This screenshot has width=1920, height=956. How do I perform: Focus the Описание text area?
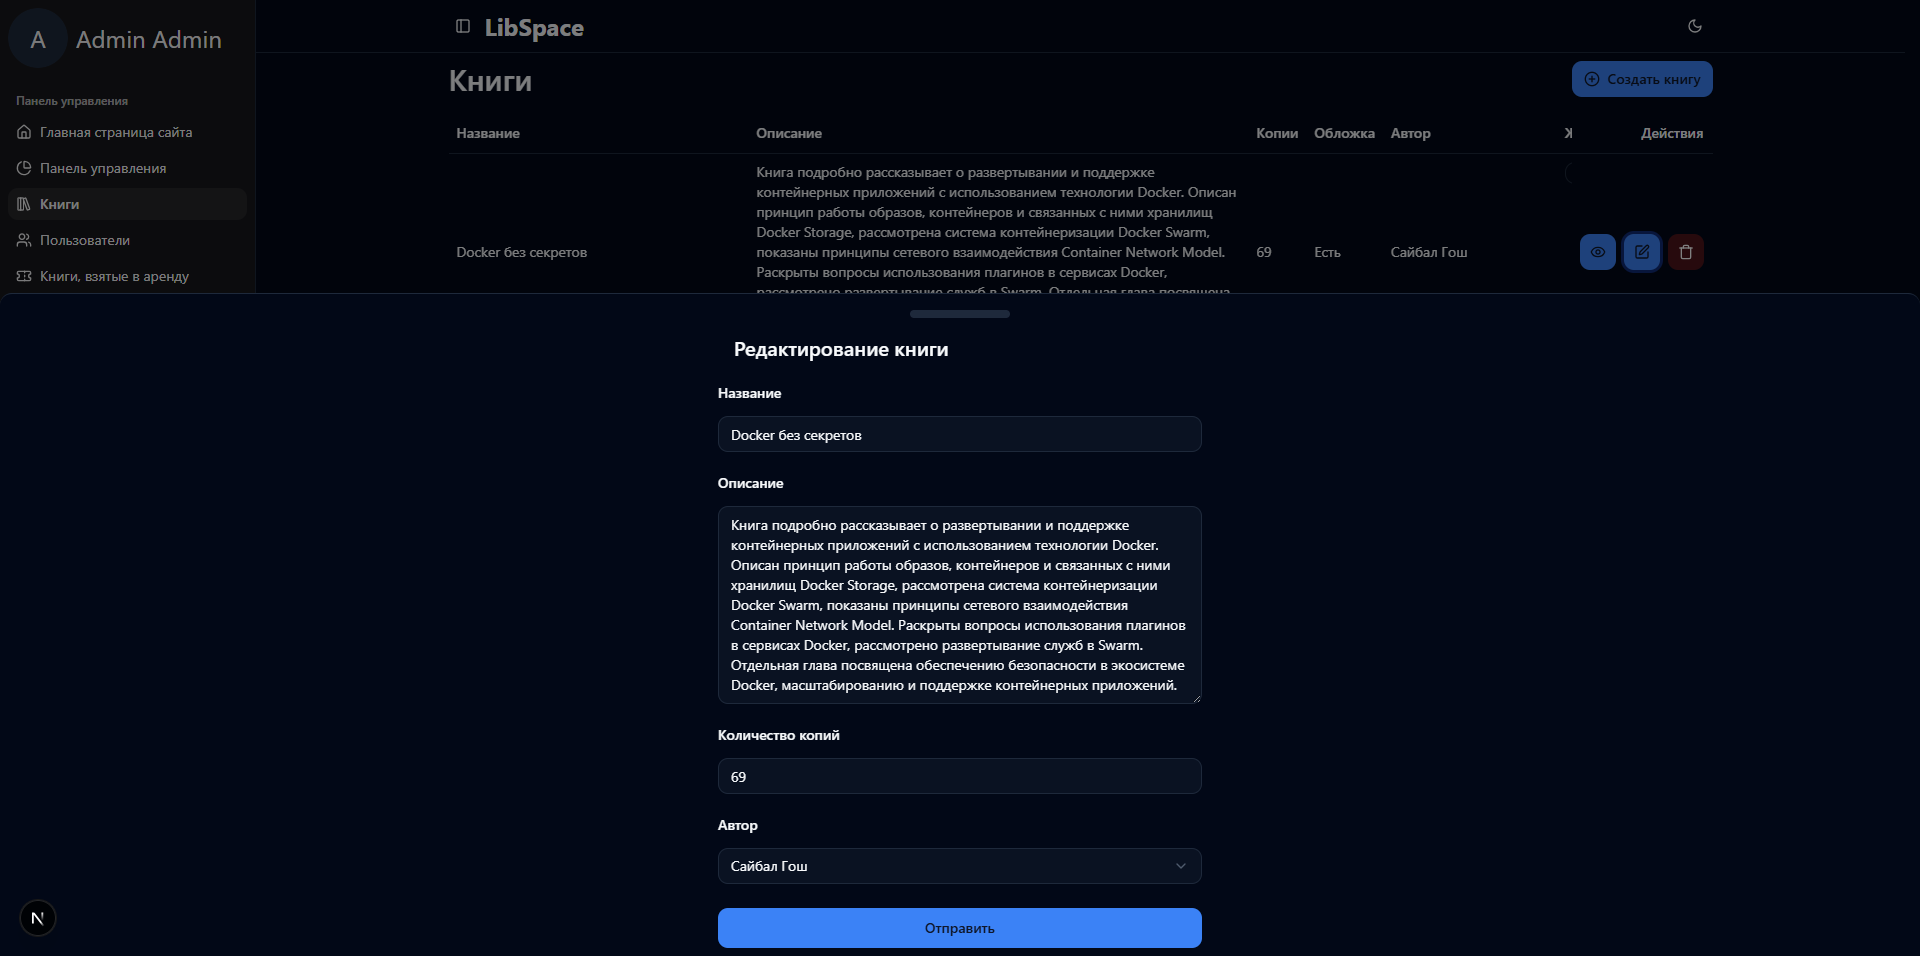(x=959, y=605)
